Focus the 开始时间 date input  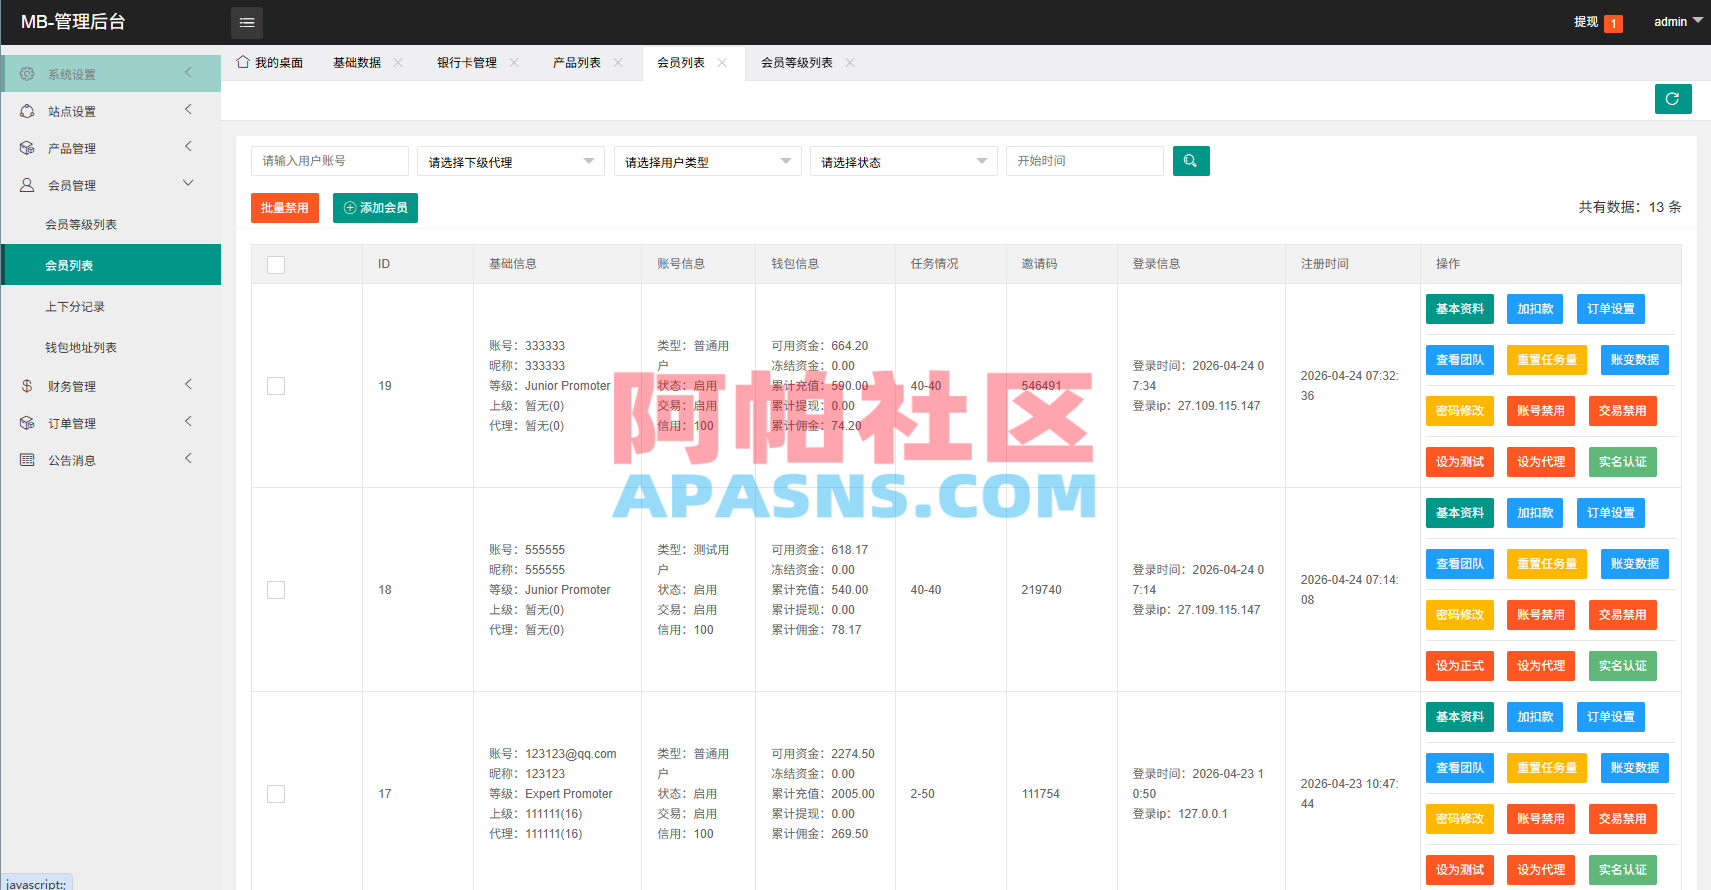tap(1085, 161)
